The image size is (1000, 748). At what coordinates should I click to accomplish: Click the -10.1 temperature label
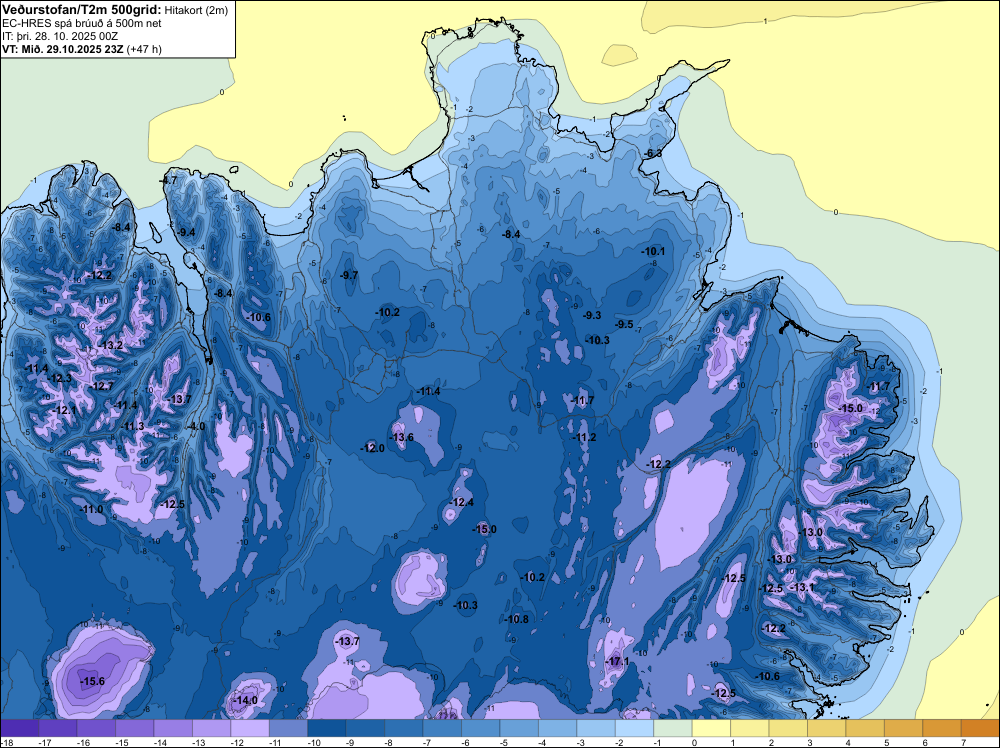[653, 251]
